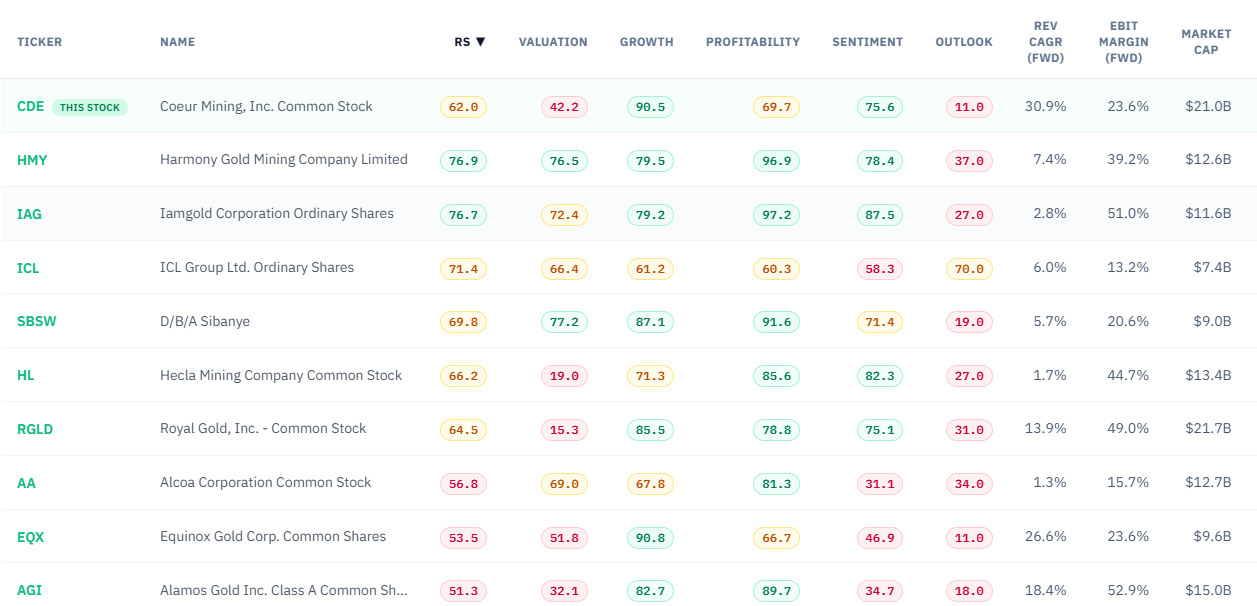This screenshot has width=1257, height=606.
Task: Select Equinox Gold Corp. Common Shares name
Action: point(273,536)
